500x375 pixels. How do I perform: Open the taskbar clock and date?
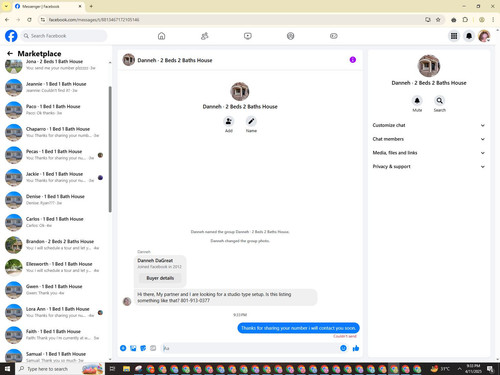coord(473,369)
